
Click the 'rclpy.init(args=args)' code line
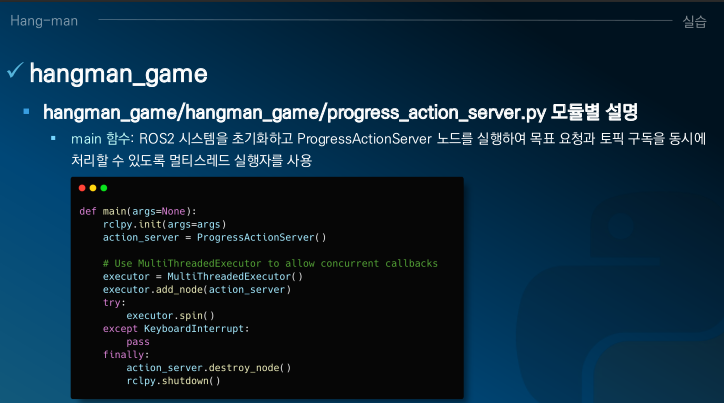164,224
